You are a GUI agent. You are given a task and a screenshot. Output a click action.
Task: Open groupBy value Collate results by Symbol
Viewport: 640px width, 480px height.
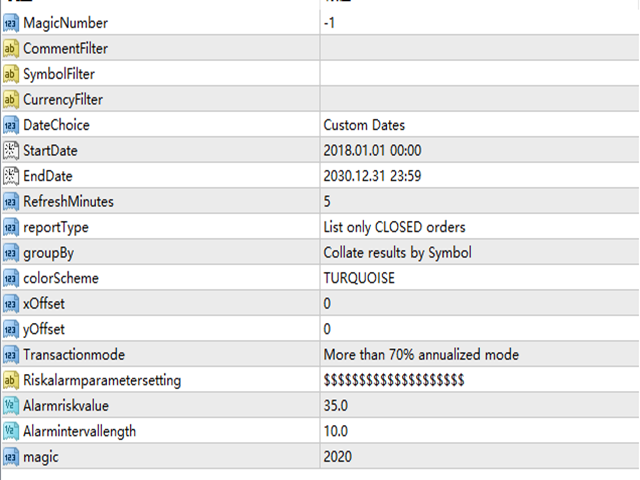(480, 253)
